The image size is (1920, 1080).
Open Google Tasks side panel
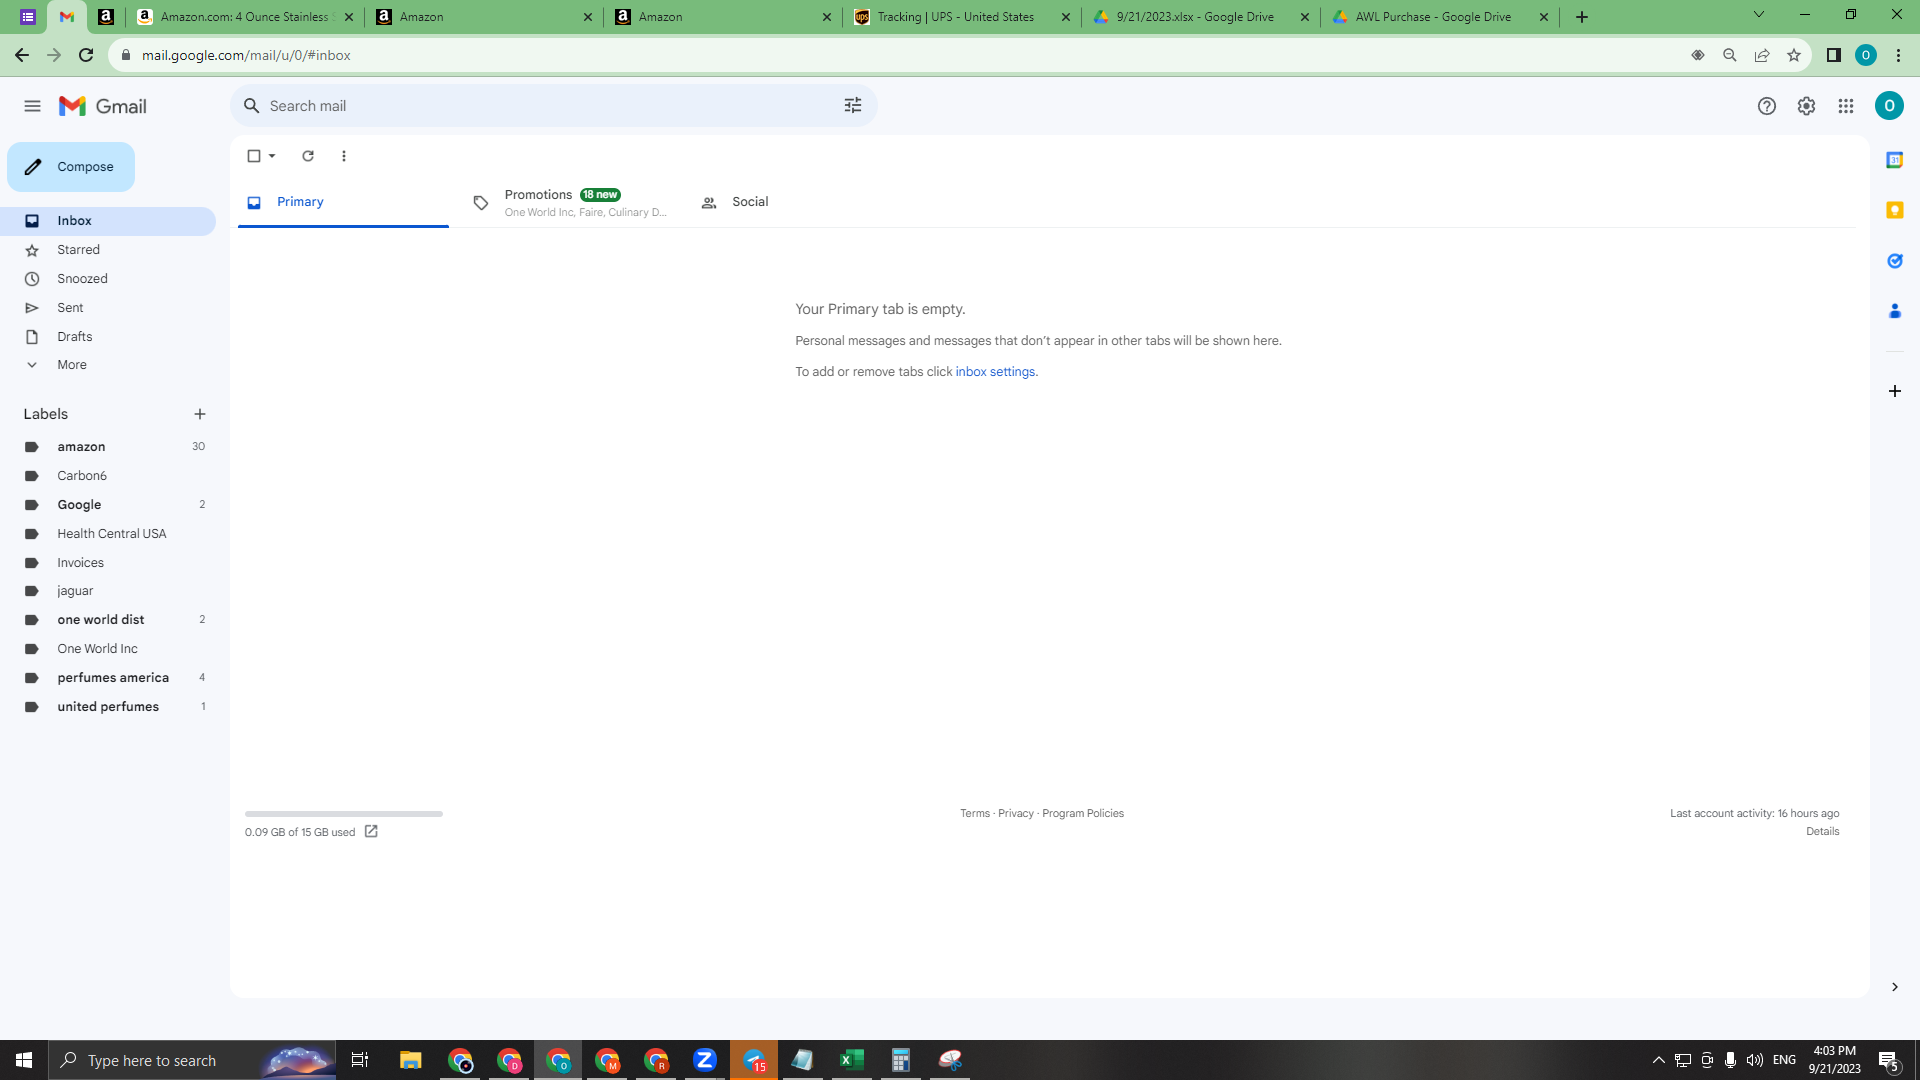click(x=1894, y=261)
